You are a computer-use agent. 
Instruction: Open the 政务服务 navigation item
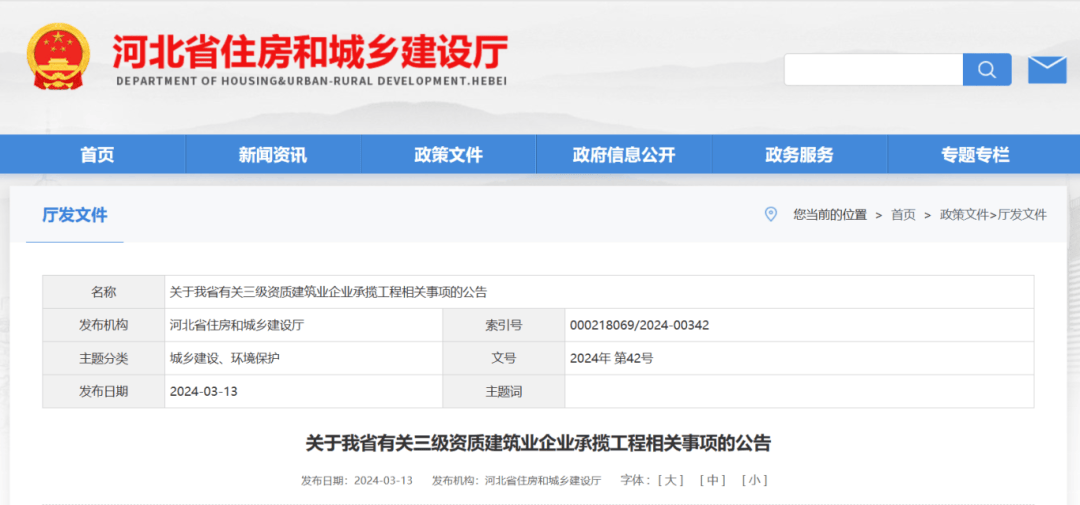point(799,155)
